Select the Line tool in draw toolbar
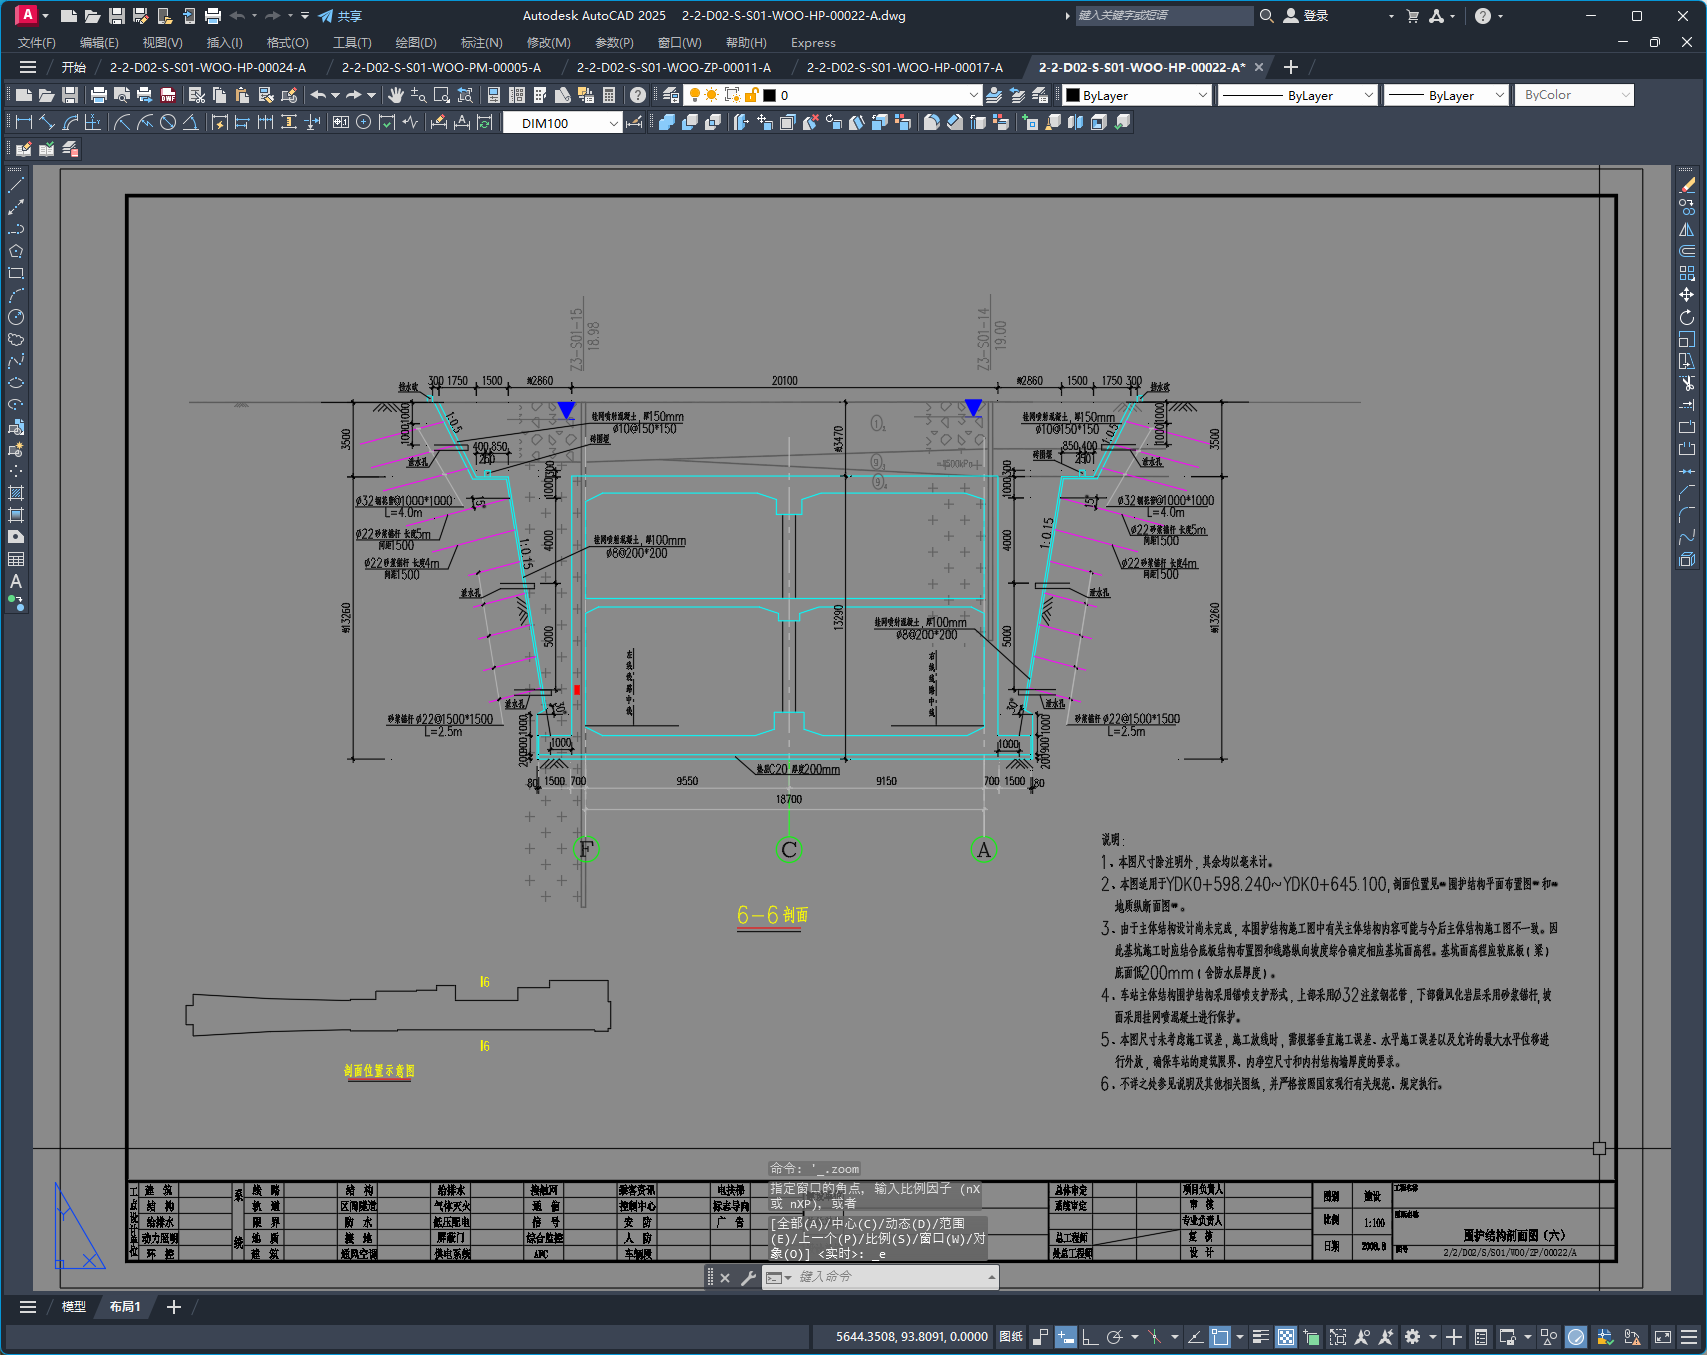Image resolution: width=1707 pixels, height=1355 pixels. [x=16, y=185]
